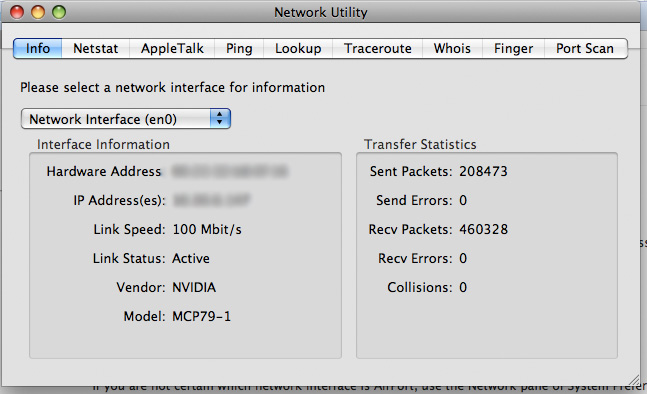Close the Network Utility window

click(x=17, y=12)
